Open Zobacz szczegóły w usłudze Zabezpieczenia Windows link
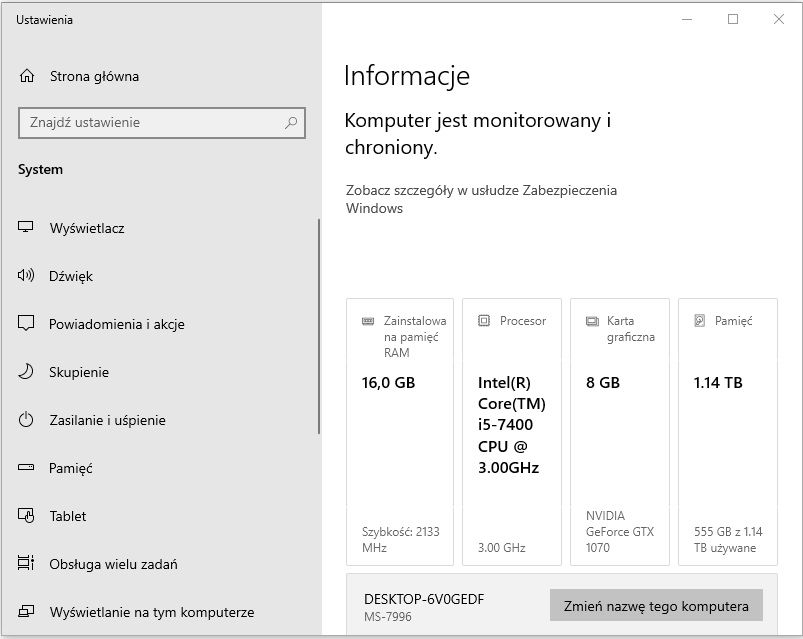The height and width of the screenshot is (639, 803). pyautogui.click(x=481, y=199)
